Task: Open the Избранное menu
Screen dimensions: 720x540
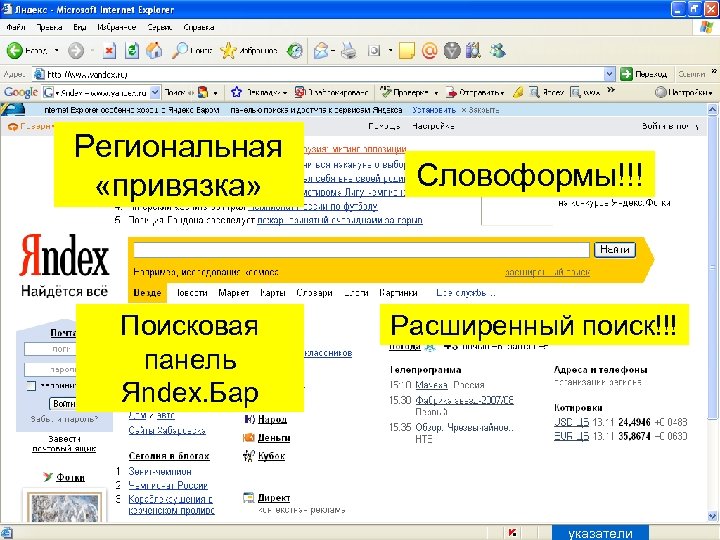Action: coord(117,27)
